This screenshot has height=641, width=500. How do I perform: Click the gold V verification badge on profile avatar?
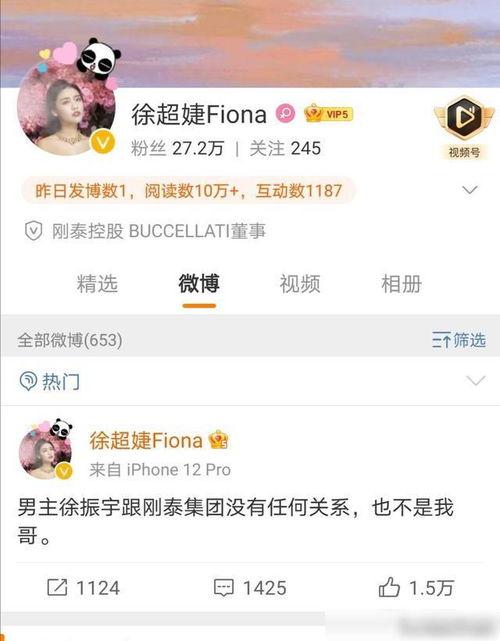click(x=103, y=142)
